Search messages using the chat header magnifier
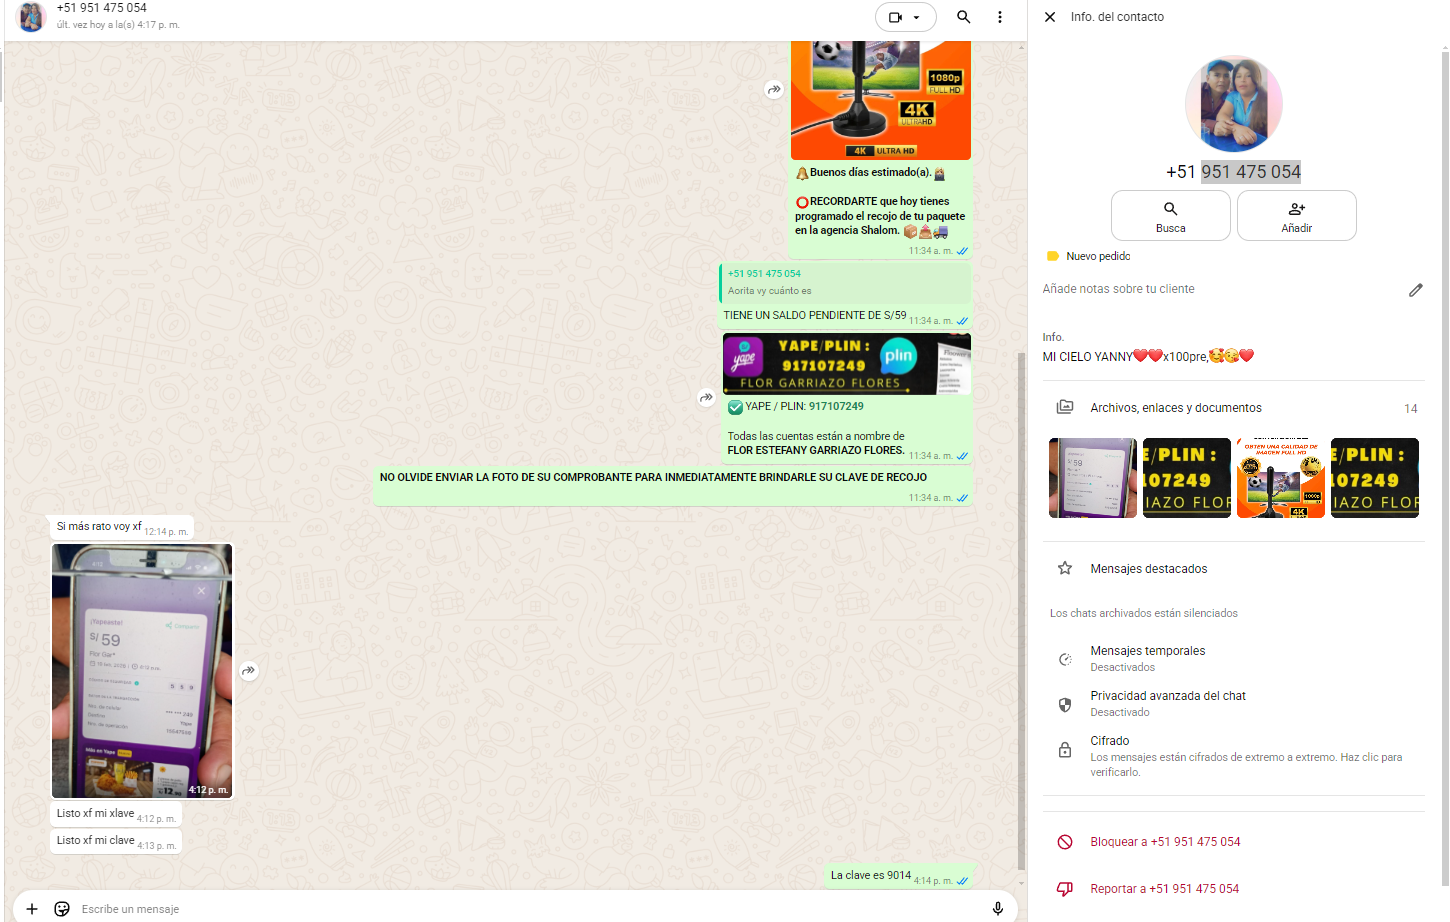This screenshot has height=922, width=1450. pos(963,17)
